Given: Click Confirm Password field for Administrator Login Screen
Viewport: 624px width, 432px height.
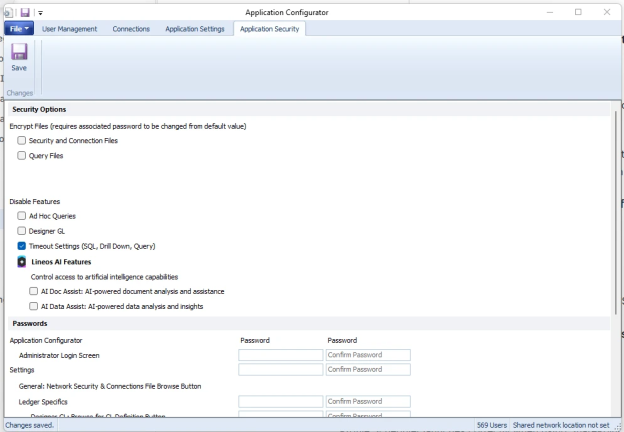Looking at the screenshot, I should [368, 355].
